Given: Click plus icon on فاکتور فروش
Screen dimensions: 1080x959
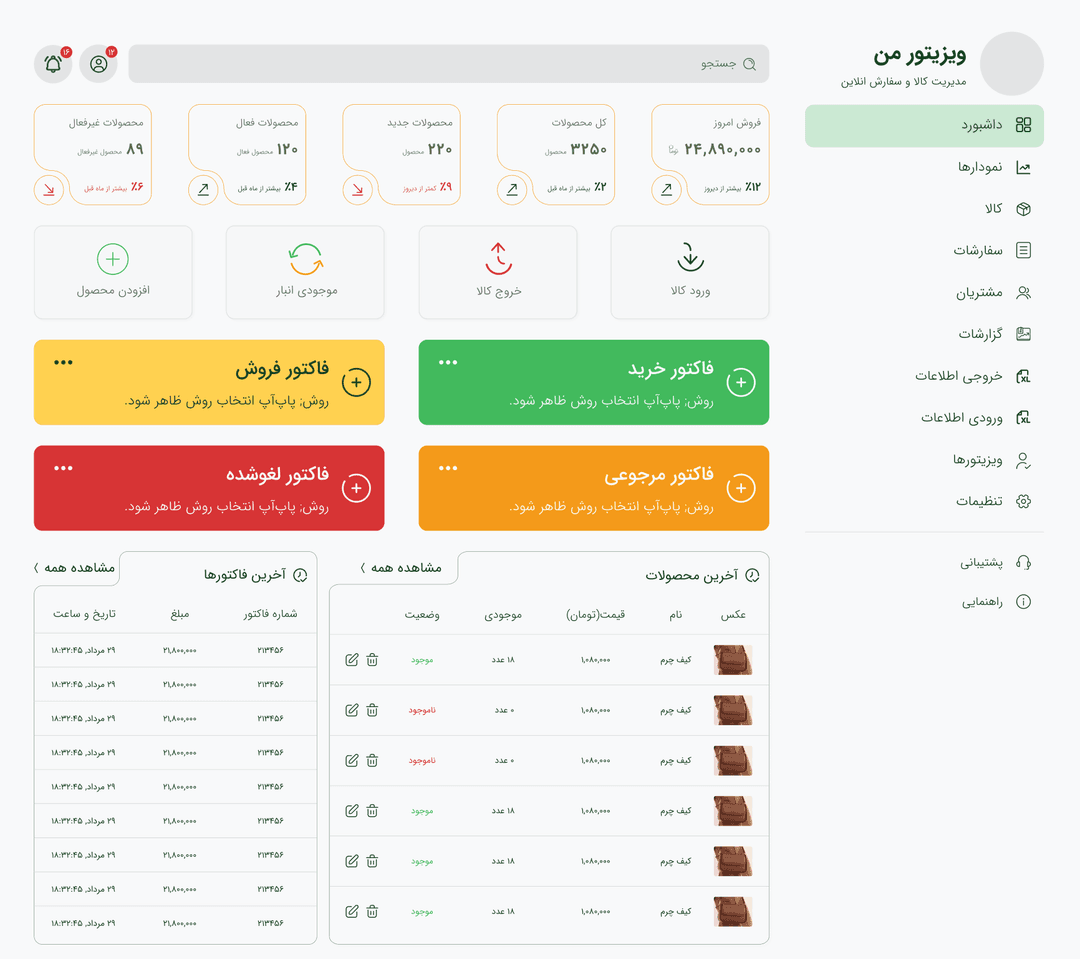Looking at the screenshot, I should tap(356, 382).
